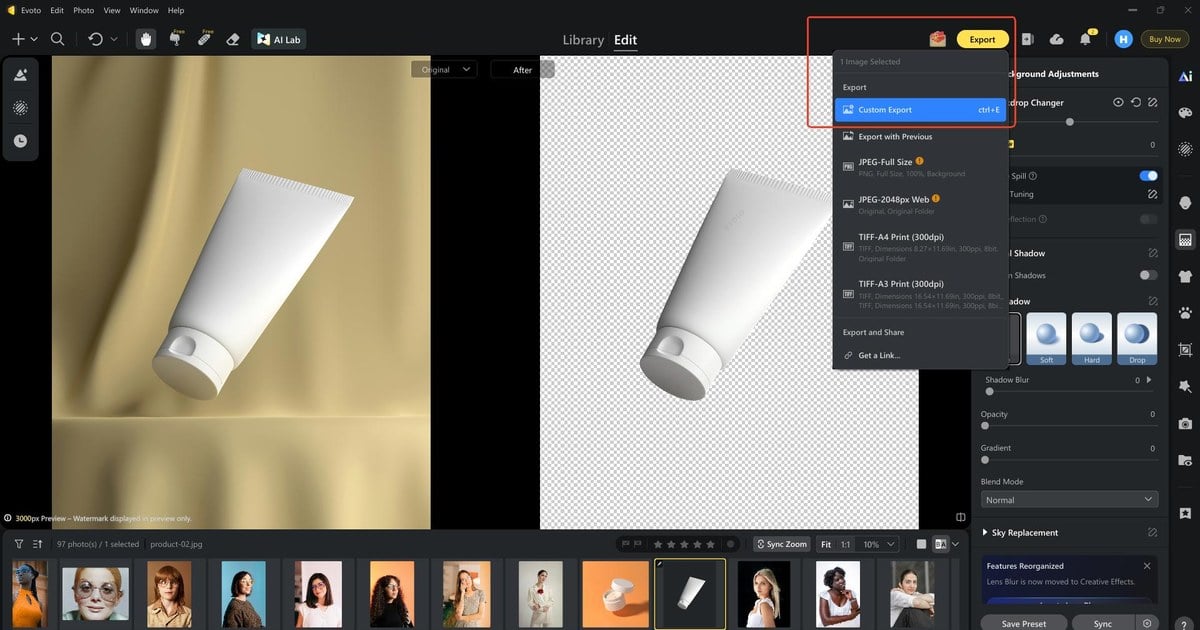The width and height of the screenshot is (1200, 630).
Task: Select the Drop shadow style thumbnail
Action: 1137,338
